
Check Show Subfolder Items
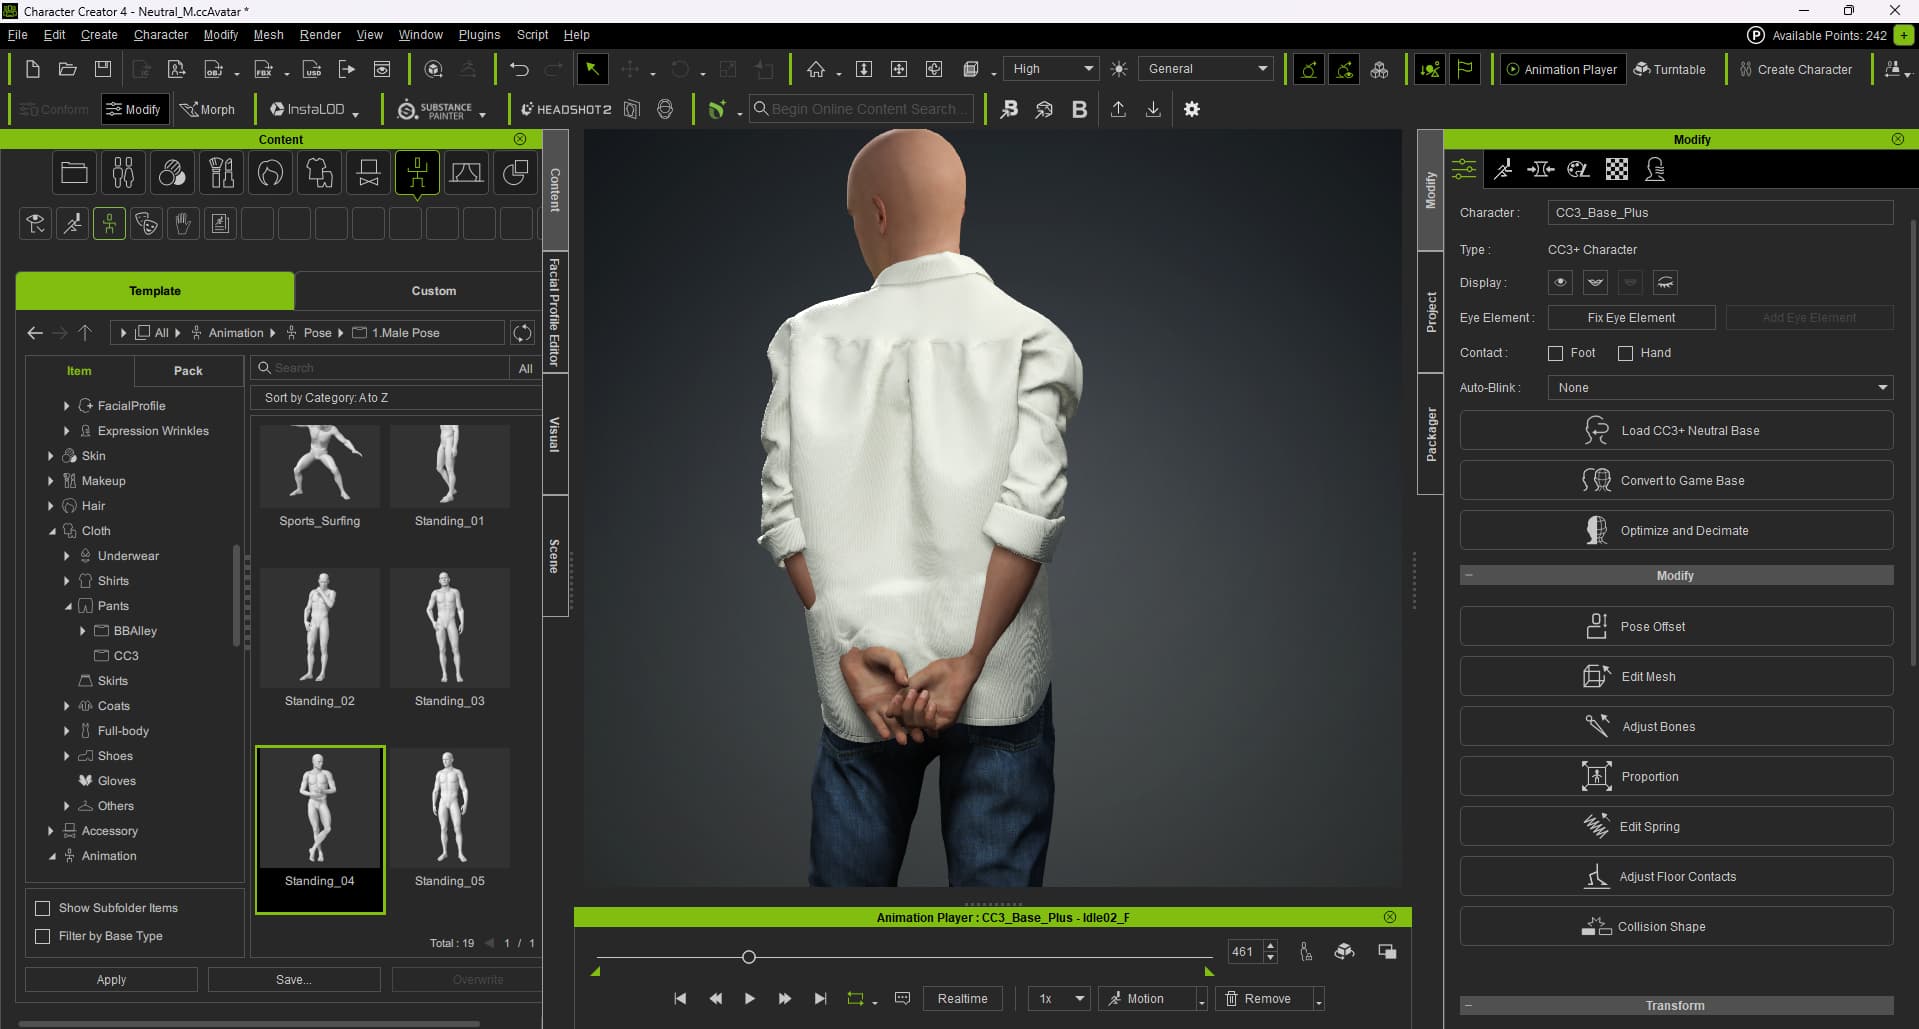pyautogui.click(x=42, y=908)
